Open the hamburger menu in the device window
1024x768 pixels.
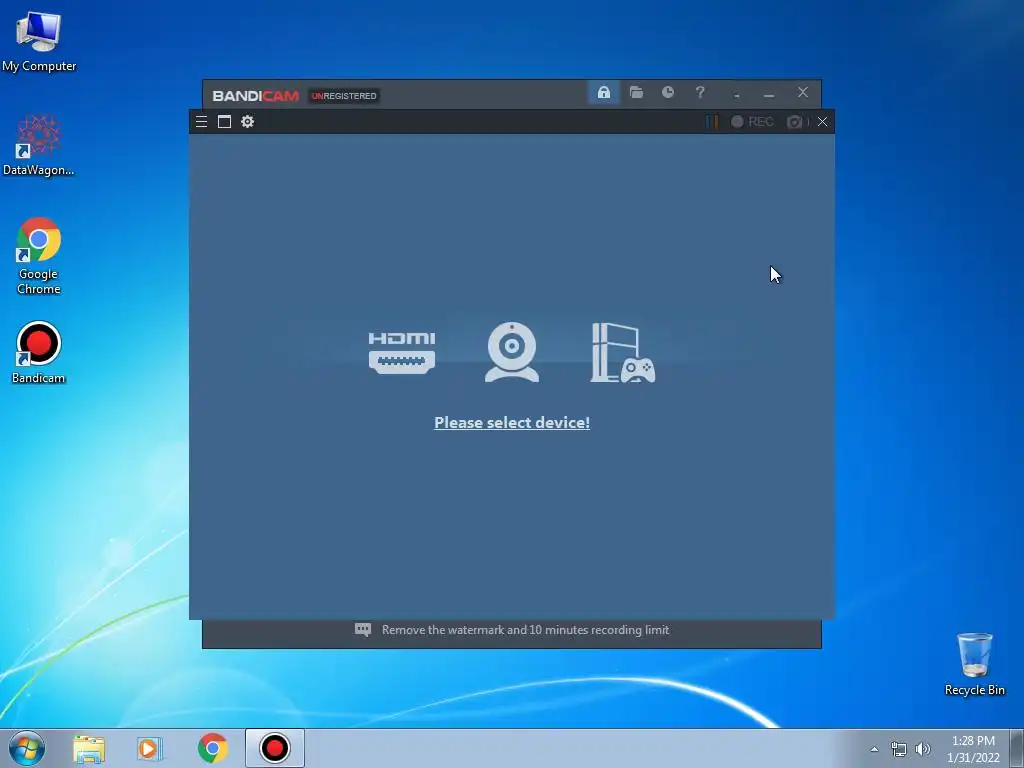[x=201, y=121]
